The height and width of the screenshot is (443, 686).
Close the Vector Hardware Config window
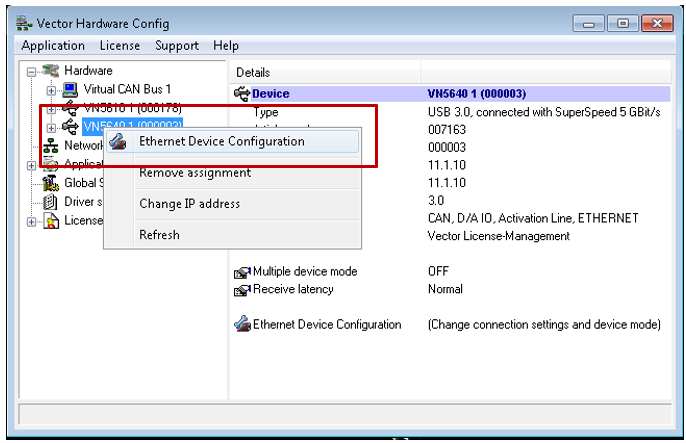point(657,23)
